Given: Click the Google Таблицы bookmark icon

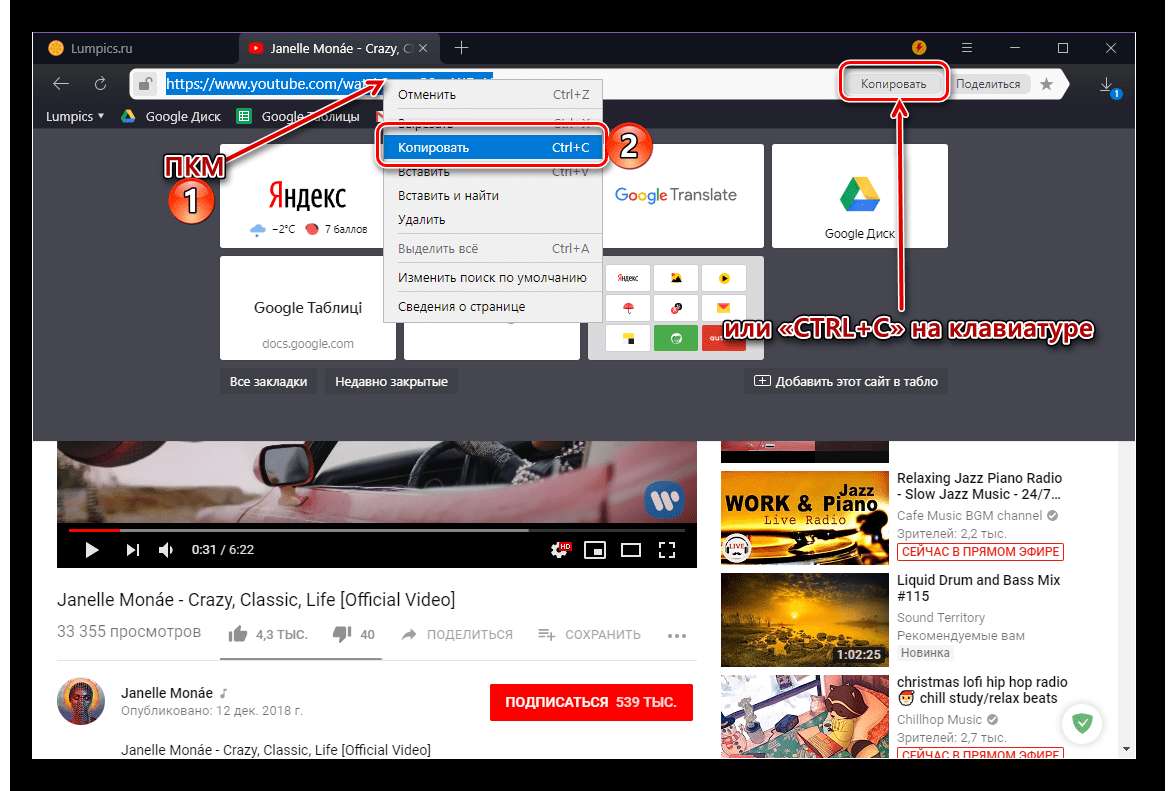Looking at the screenshot, I should point(244,116).
